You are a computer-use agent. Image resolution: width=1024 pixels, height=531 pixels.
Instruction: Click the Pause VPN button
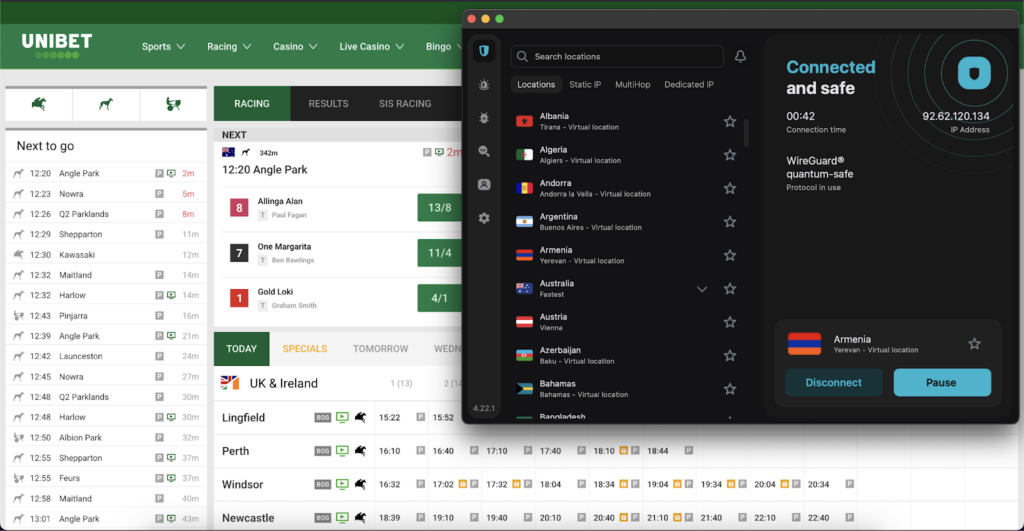[942, 383]
